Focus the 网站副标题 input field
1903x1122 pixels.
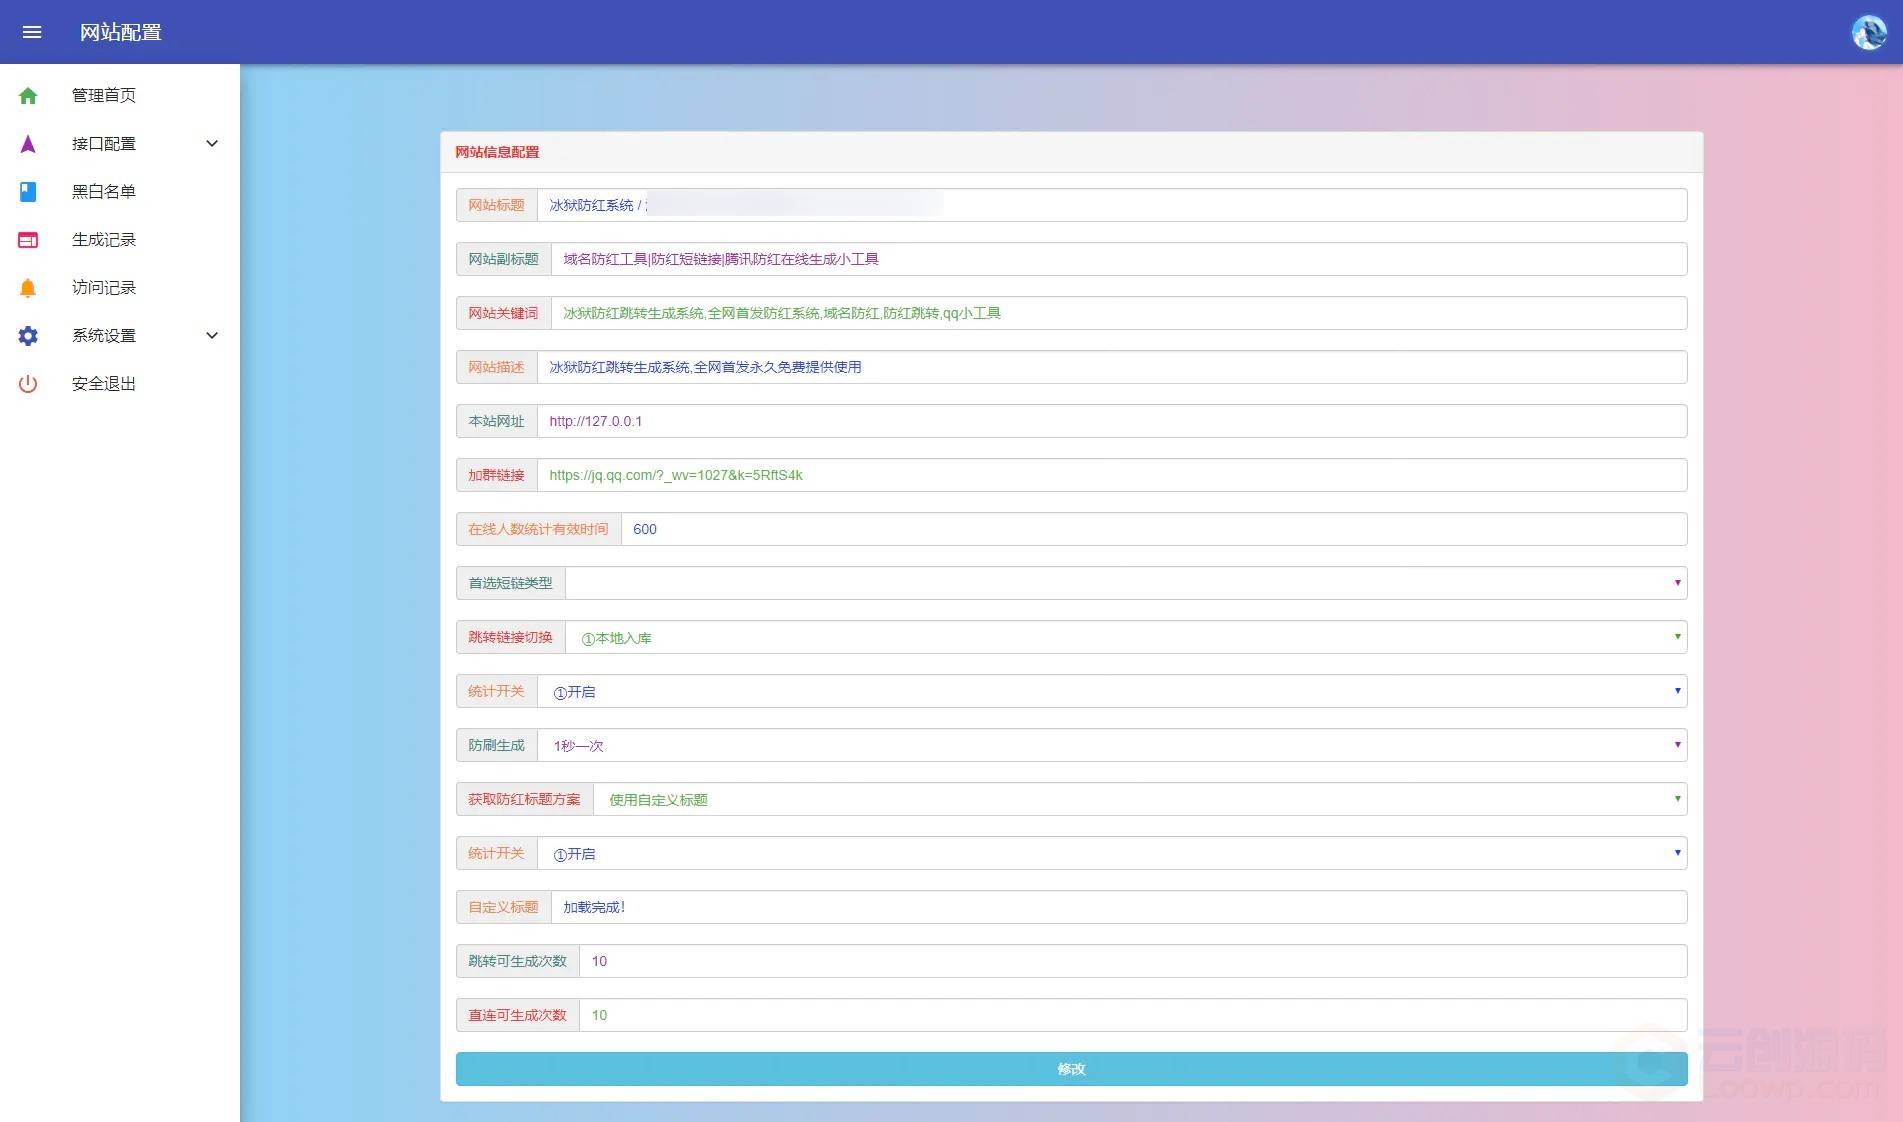(1119, 259)
